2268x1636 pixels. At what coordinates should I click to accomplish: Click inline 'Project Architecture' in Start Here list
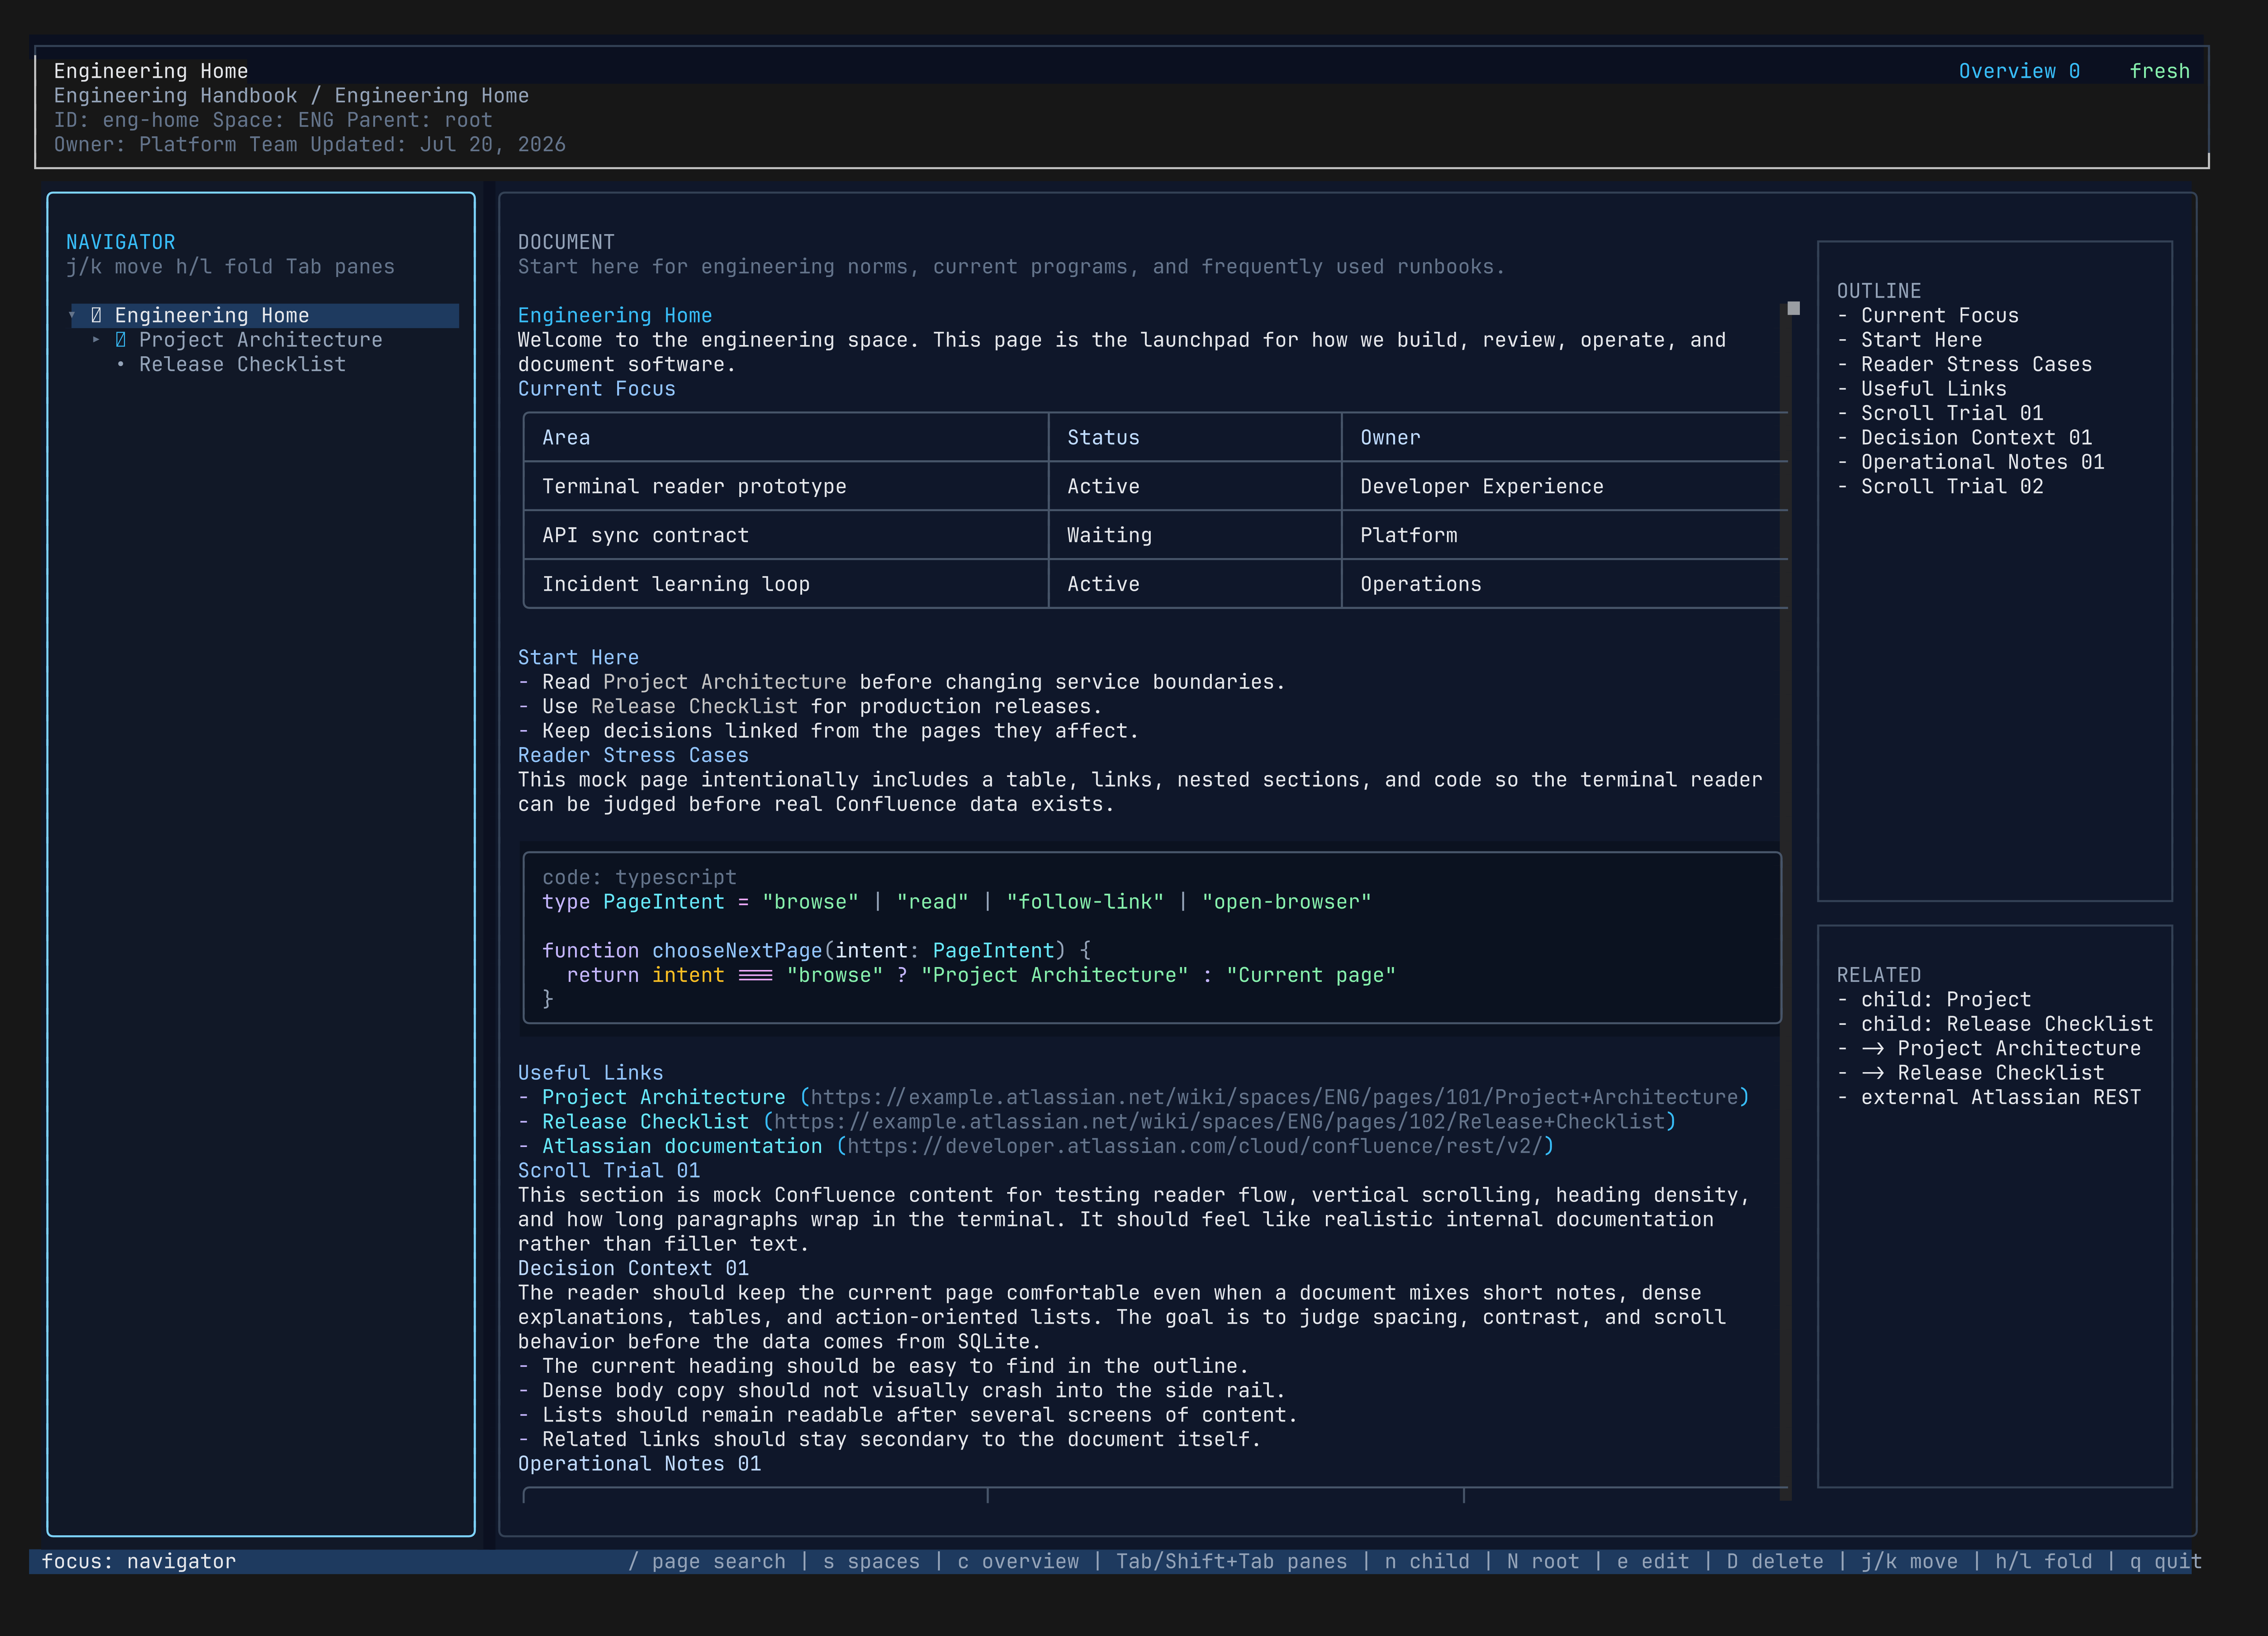click(x=725, y=682)
